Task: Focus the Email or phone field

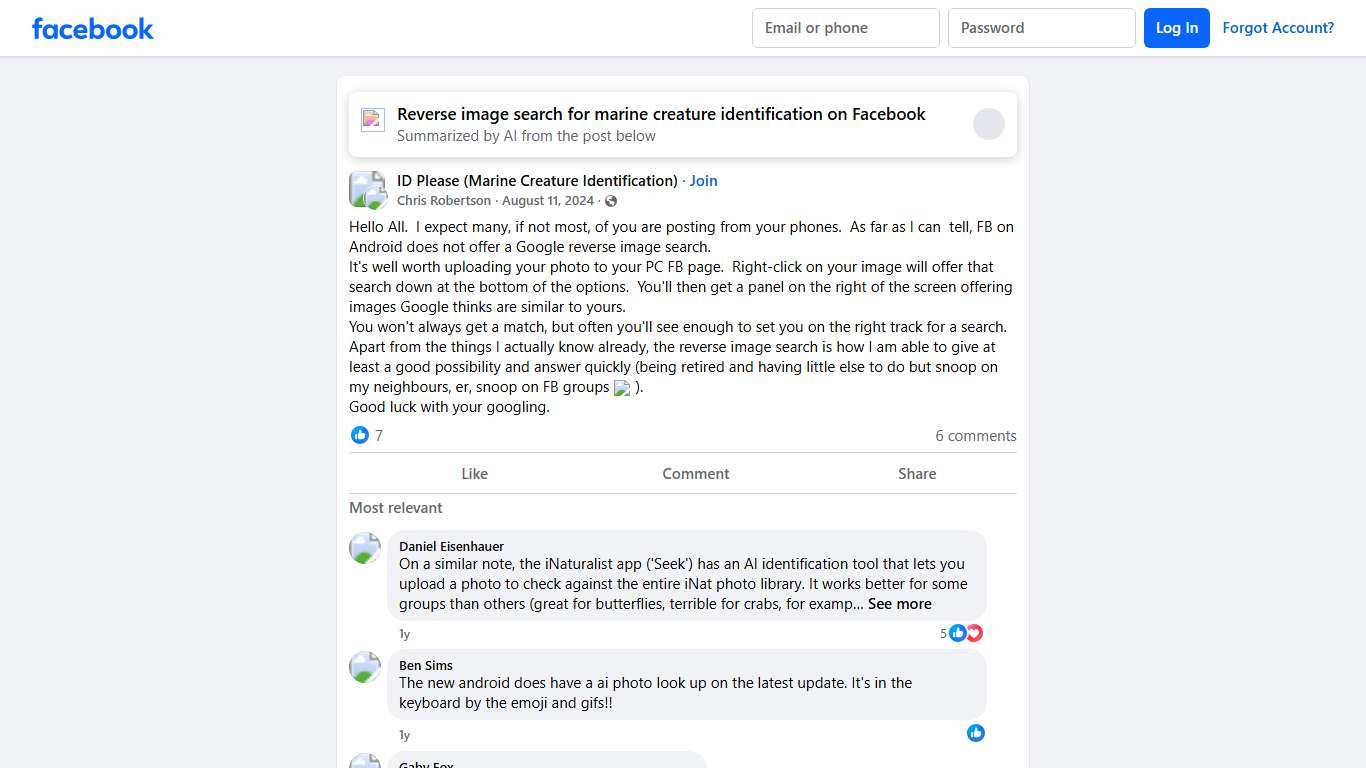Action: [845, 28]
